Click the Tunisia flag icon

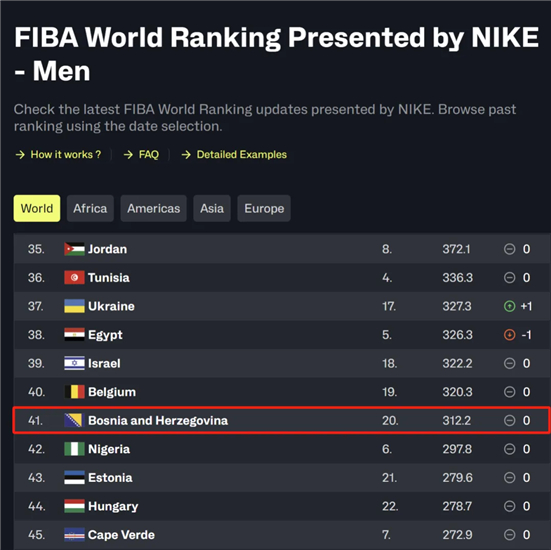pyautogui.click(x=74, y=278)
